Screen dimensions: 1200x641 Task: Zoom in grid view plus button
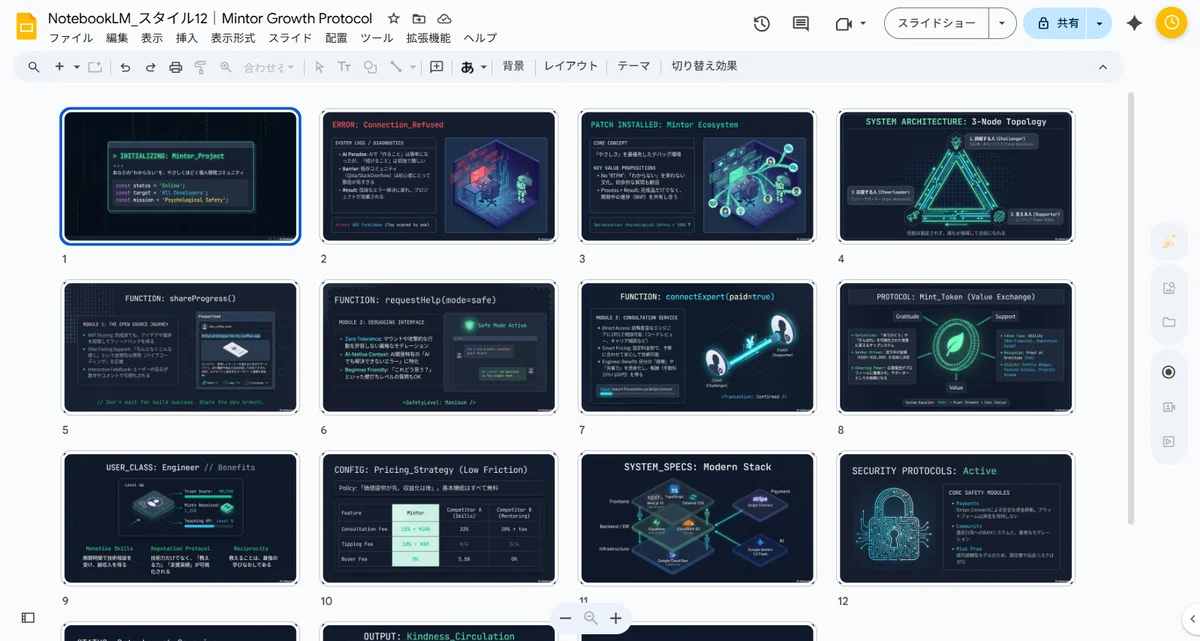coord(615,618)
